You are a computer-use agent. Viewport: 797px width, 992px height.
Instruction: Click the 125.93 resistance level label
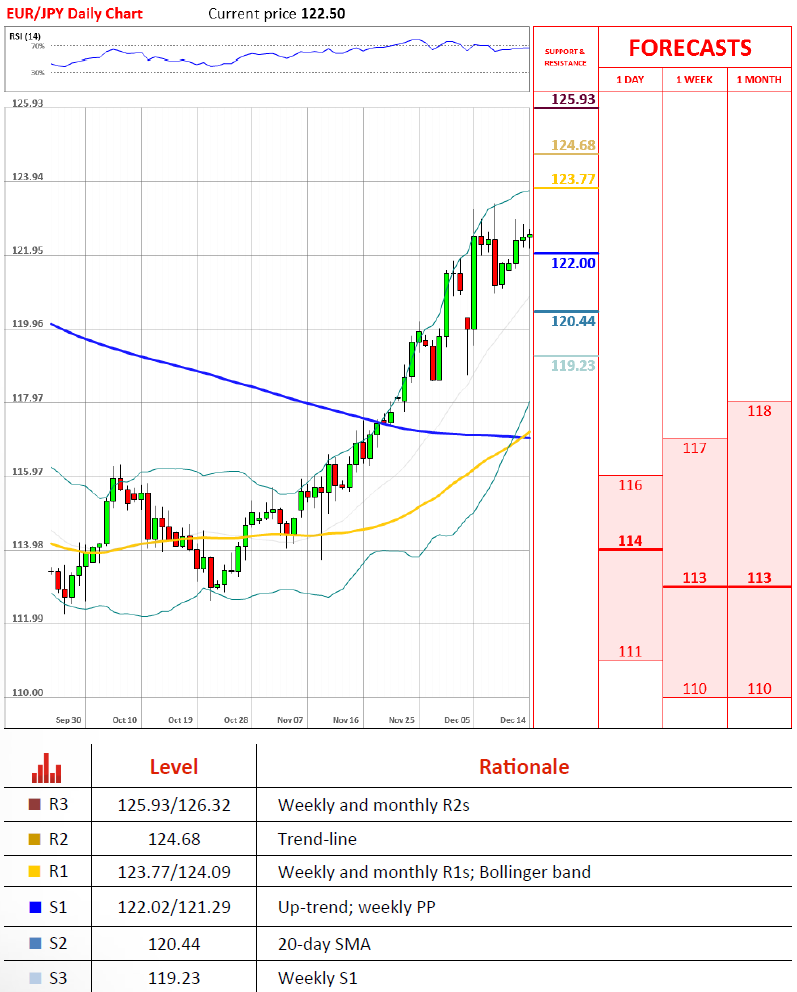573,99
